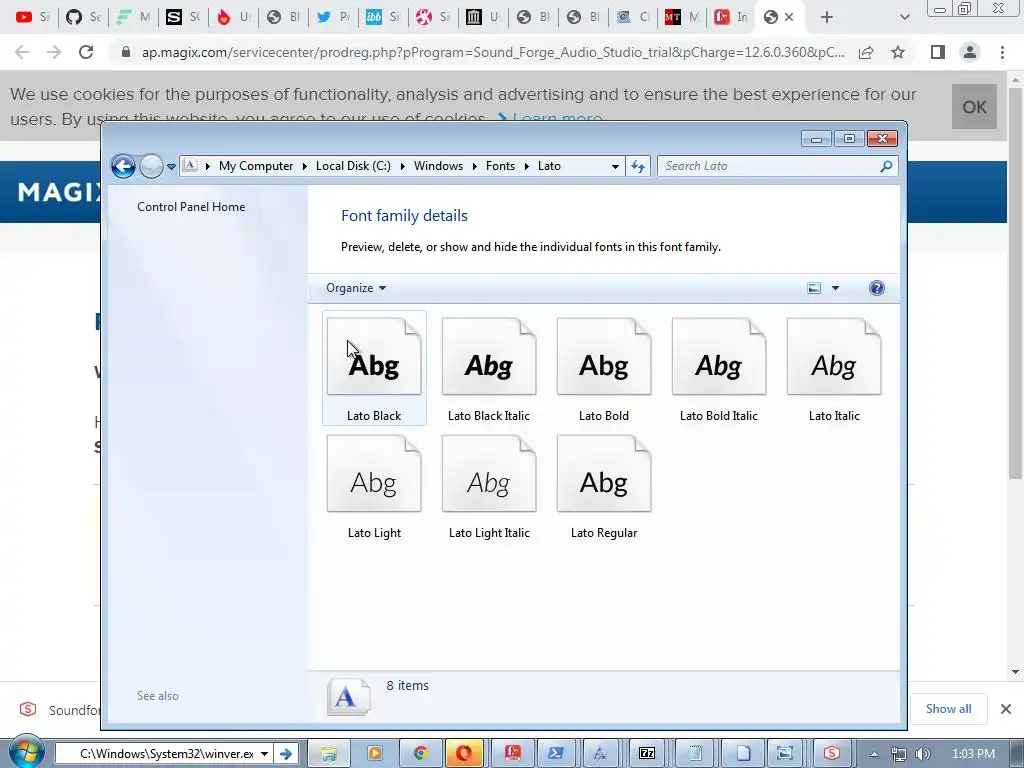Click the taskbar address Go arrow

click(286, 754)
